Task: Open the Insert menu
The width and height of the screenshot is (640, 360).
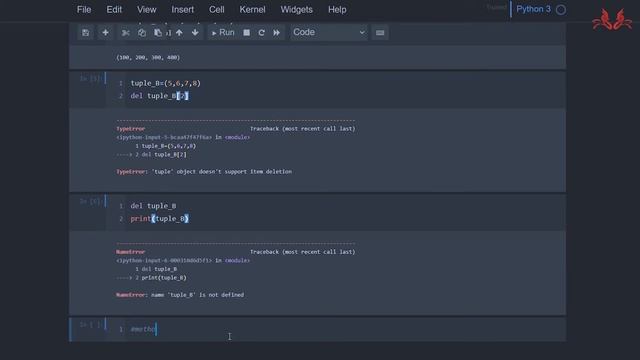Action: point(182,9)
